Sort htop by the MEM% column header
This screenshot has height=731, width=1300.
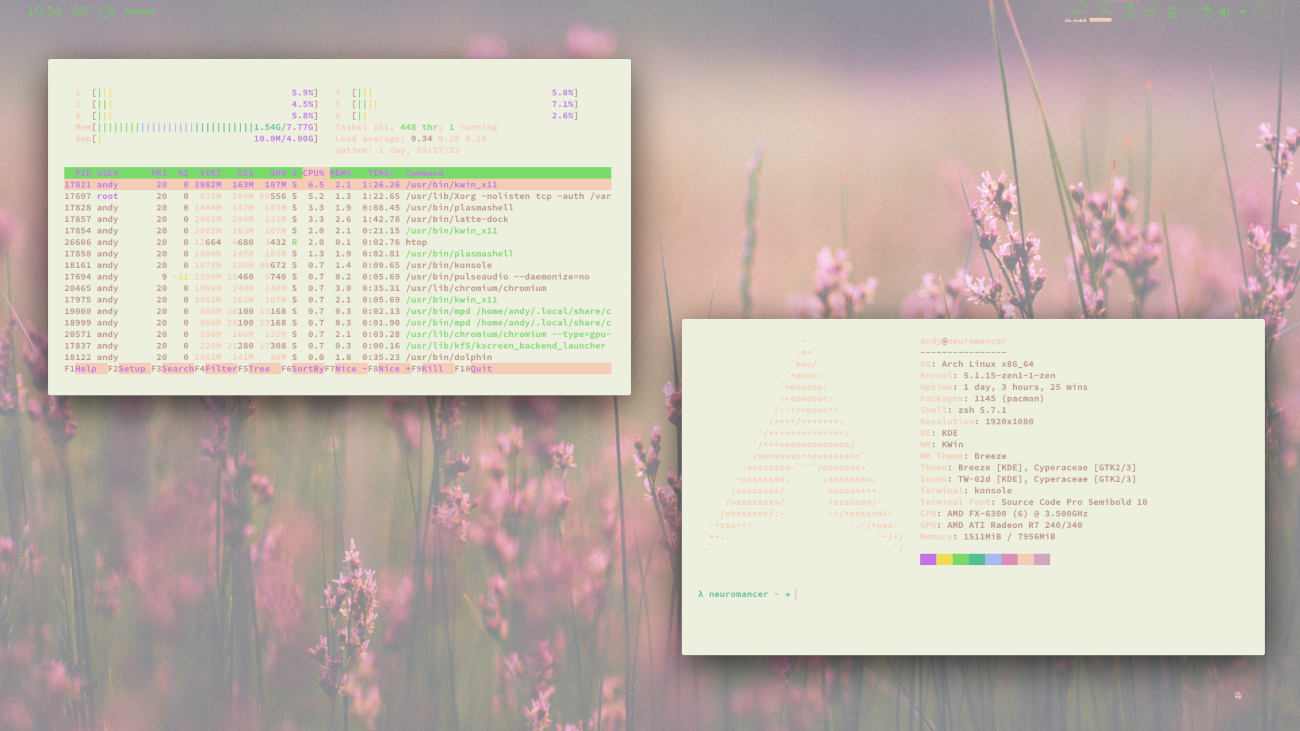[341, 173]
